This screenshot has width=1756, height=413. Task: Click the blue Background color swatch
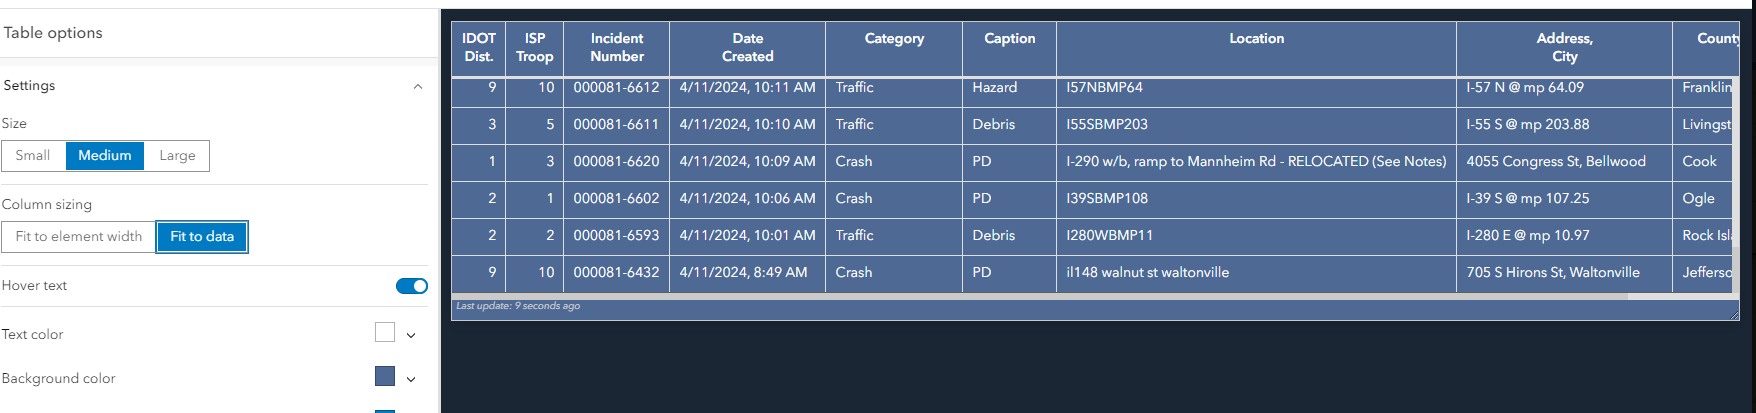(x=385, y=377)
